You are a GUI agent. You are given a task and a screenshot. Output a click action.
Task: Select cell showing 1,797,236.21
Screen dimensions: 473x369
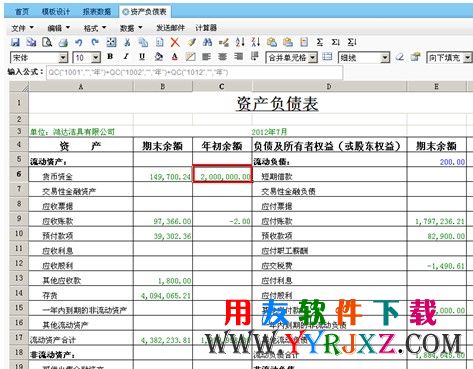437,219
